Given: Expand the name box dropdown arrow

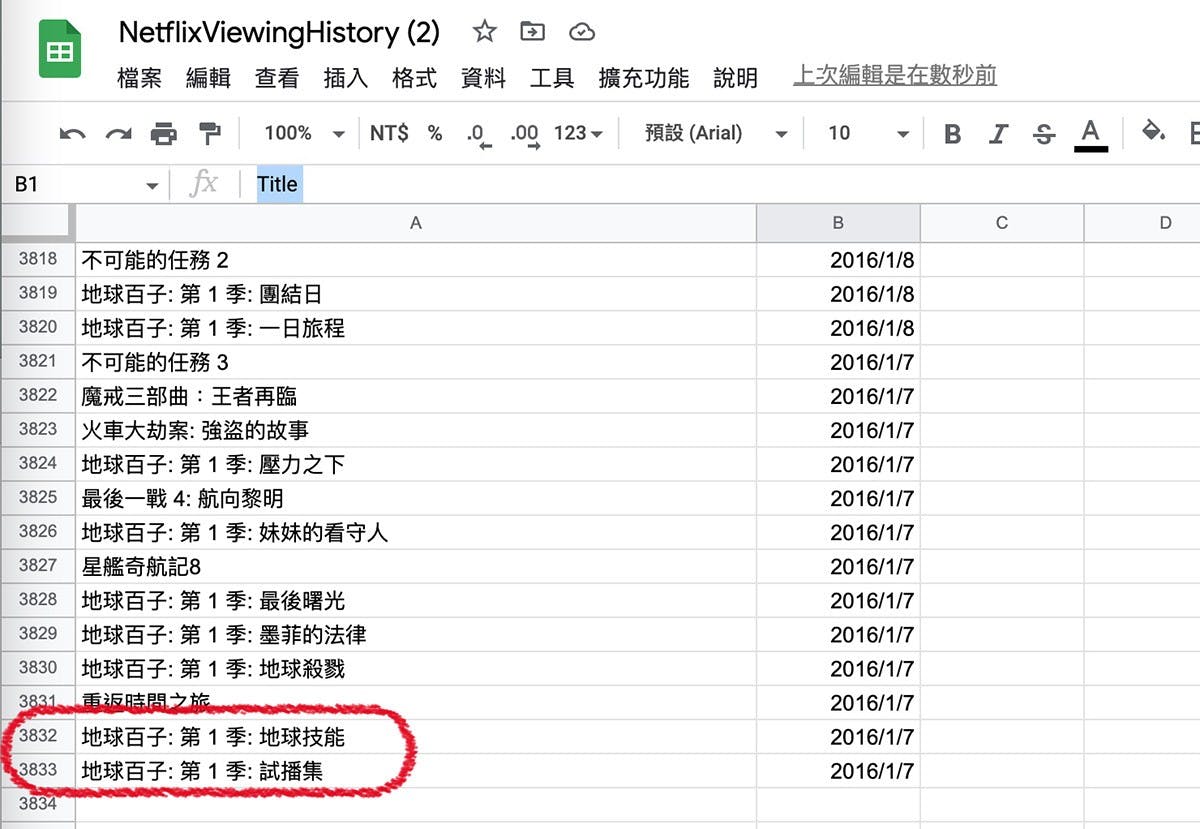Looking at the screenshot, I should click(152, 186).
